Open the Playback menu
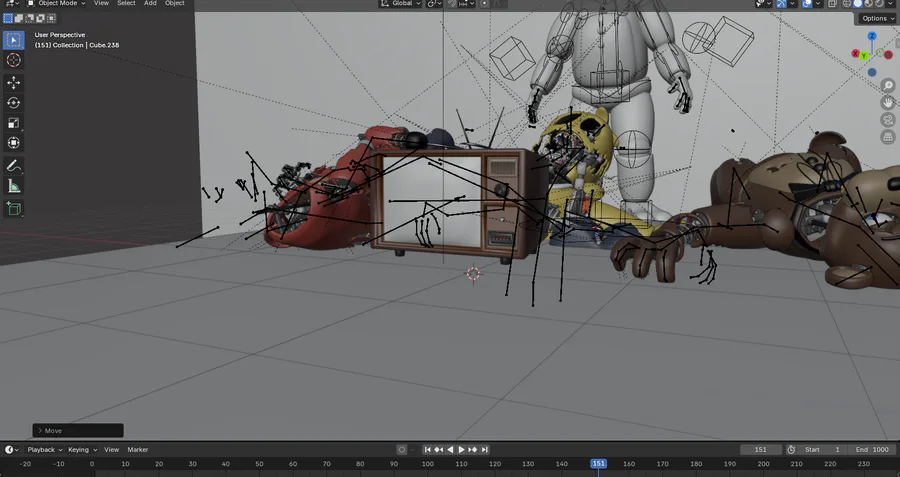 click(x=45, y=449)
